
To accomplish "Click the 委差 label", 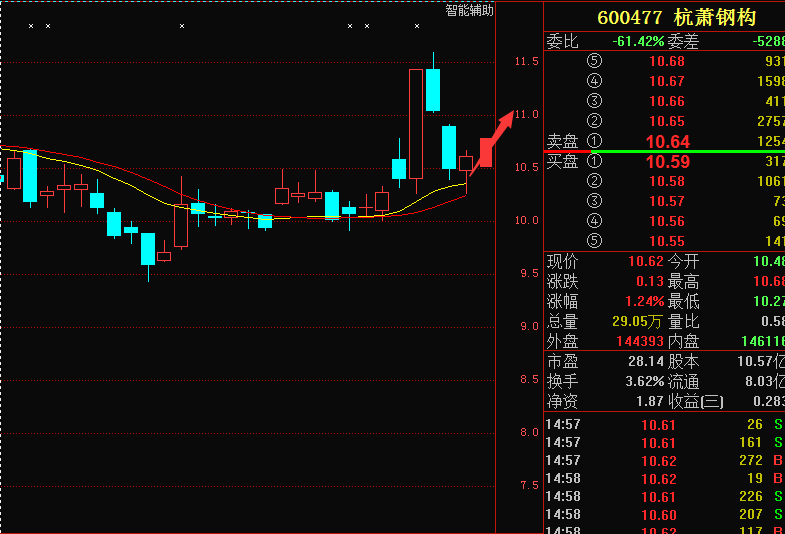I will click(x=682, y=41).
